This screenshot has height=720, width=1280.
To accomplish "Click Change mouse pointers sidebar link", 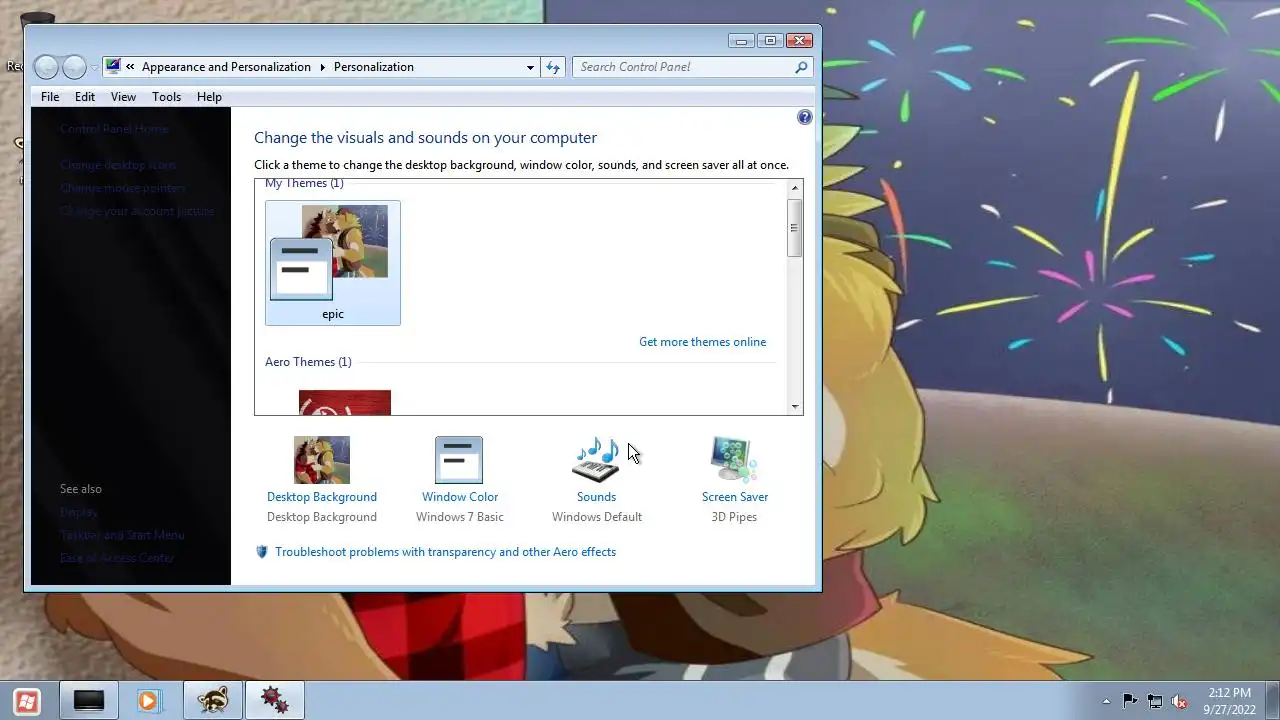I will pos(123,188).
